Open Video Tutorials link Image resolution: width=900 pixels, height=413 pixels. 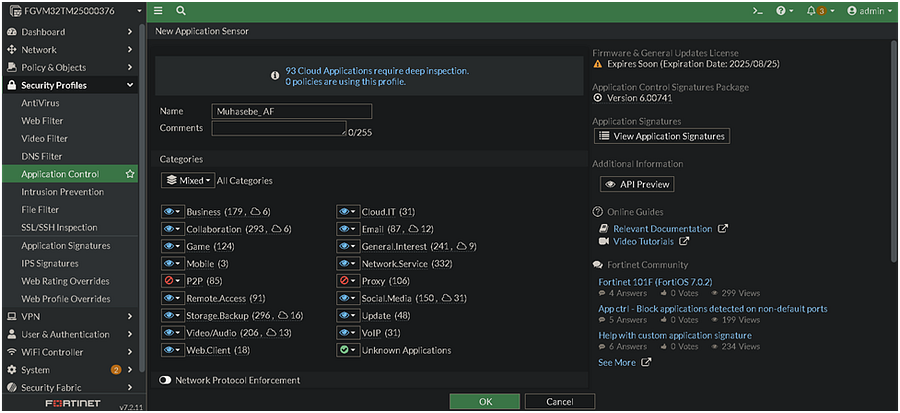tap(643, 241)
